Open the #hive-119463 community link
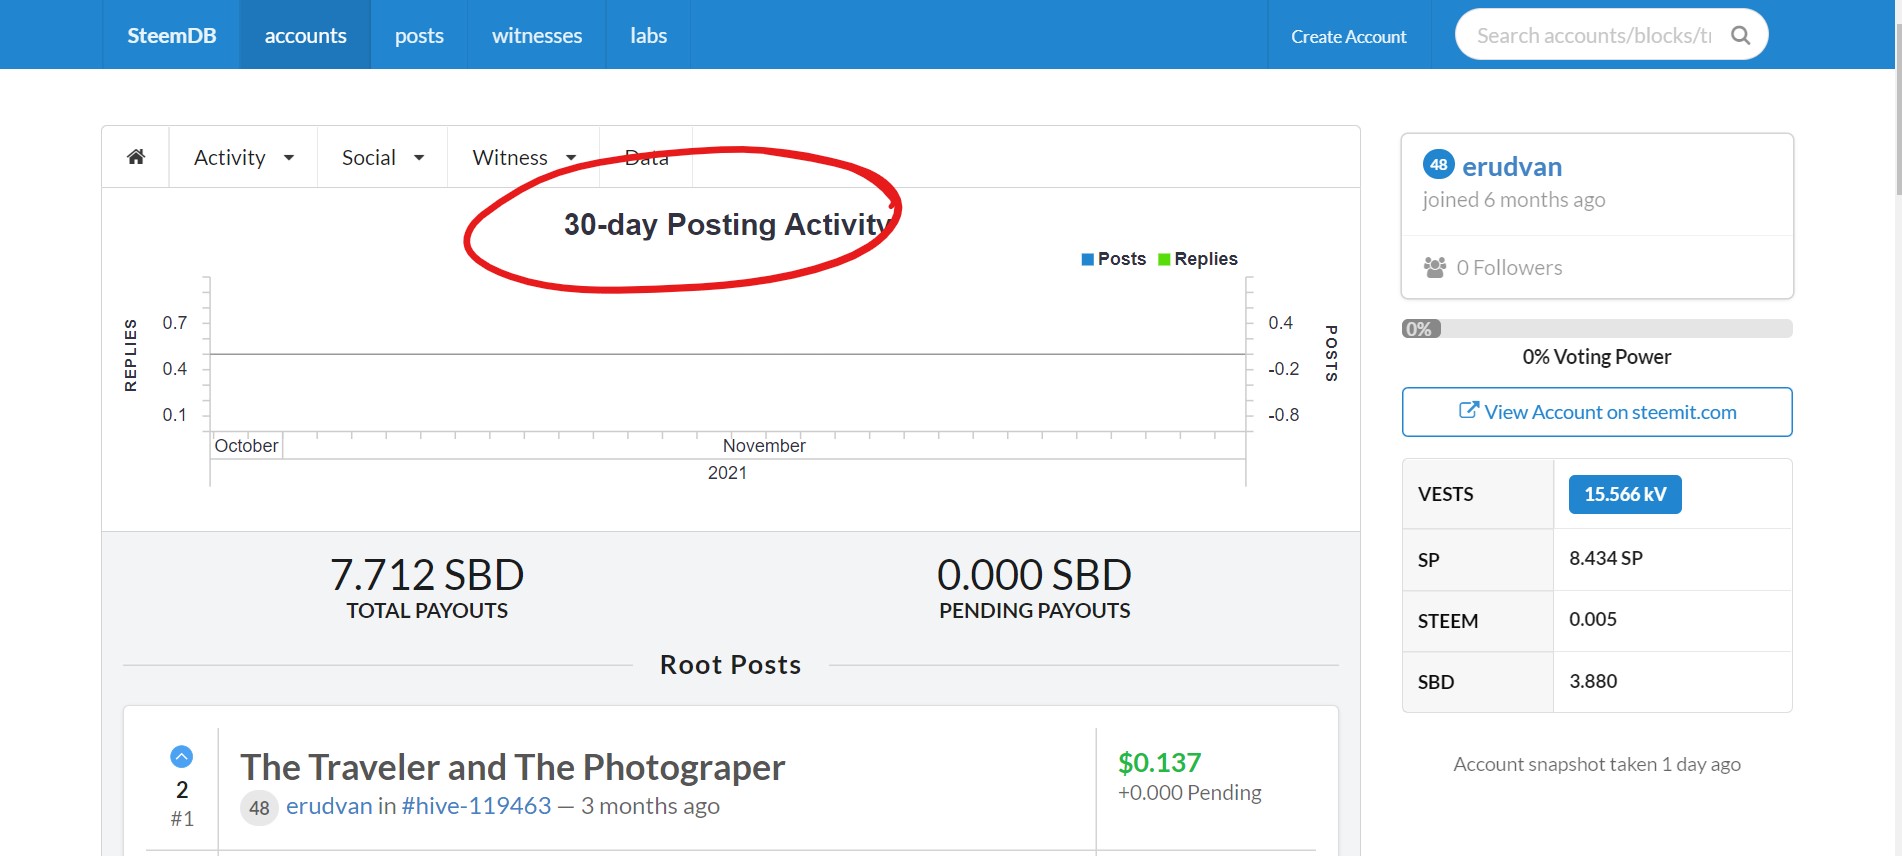The image size is (1902, 856). tap(476, 806)
